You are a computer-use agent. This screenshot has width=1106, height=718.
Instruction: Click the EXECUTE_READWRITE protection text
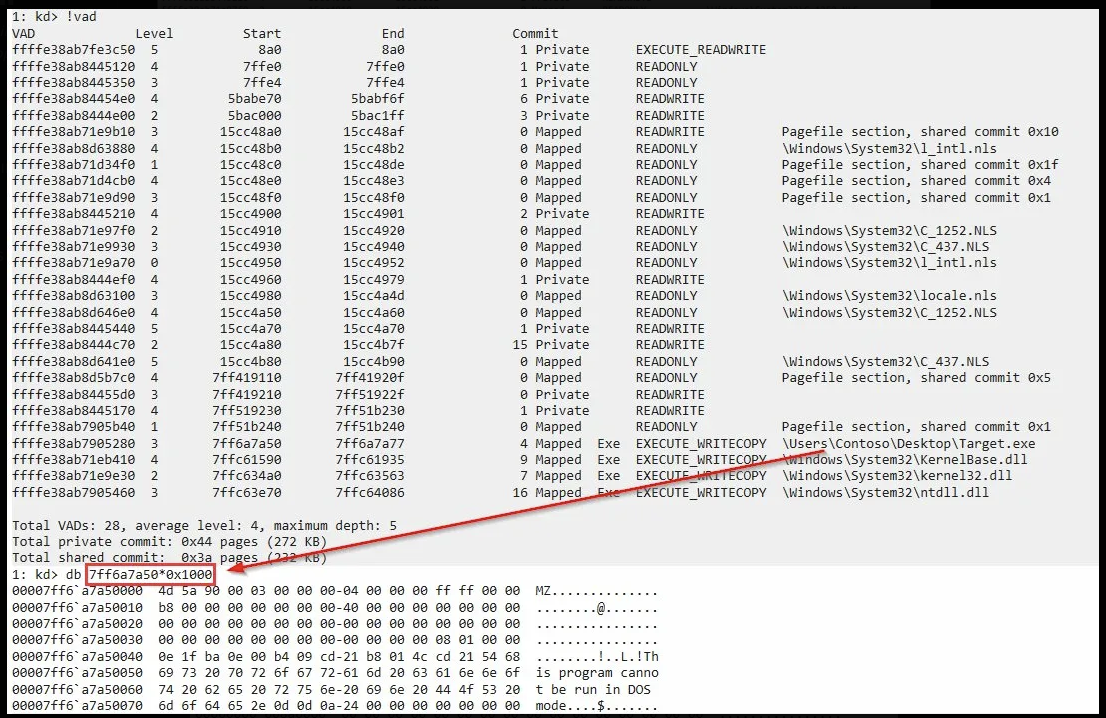pyautogui.click(x=700, y=50)
